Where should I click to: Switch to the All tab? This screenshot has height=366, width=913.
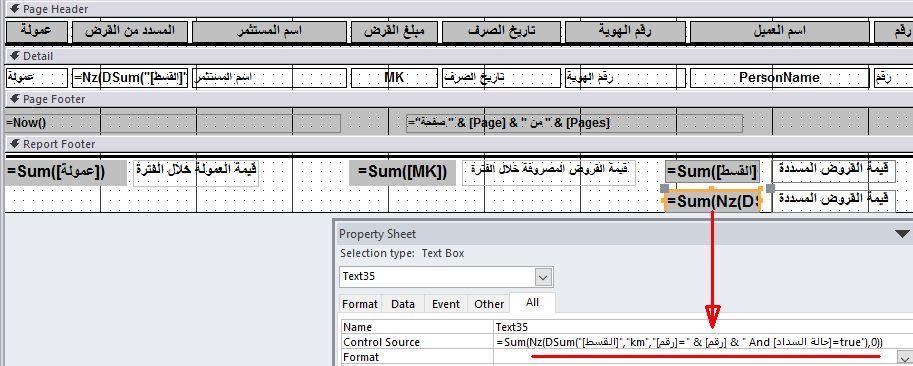click(x=532, y=303)
